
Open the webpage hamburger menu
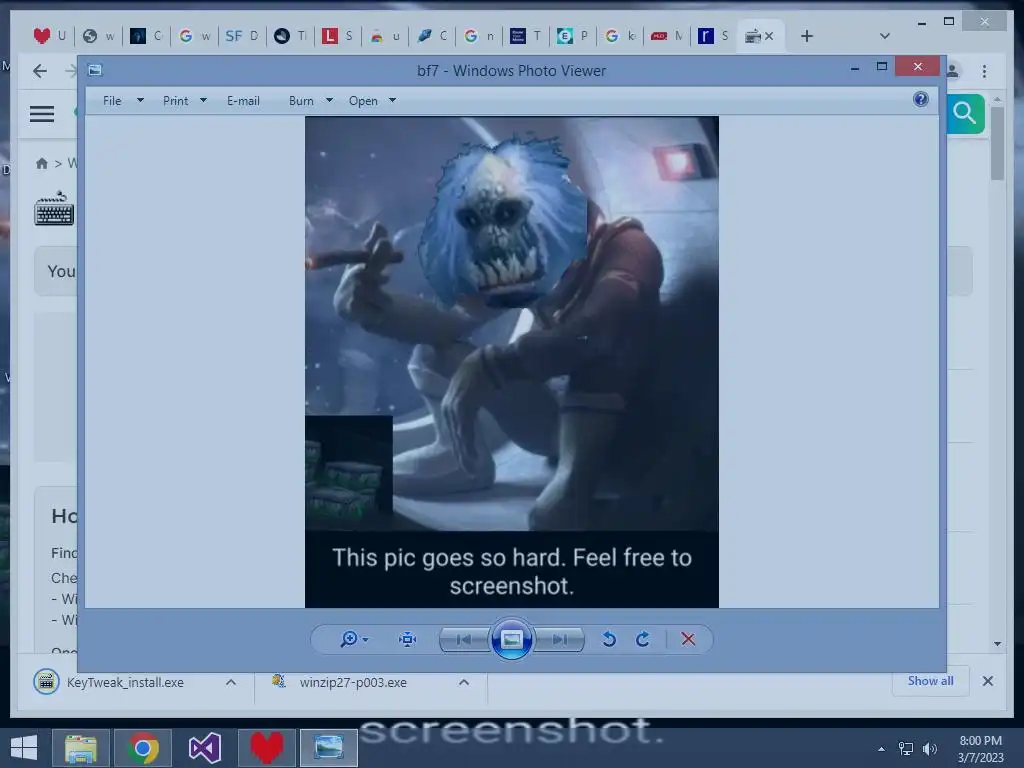pos(42,114)
